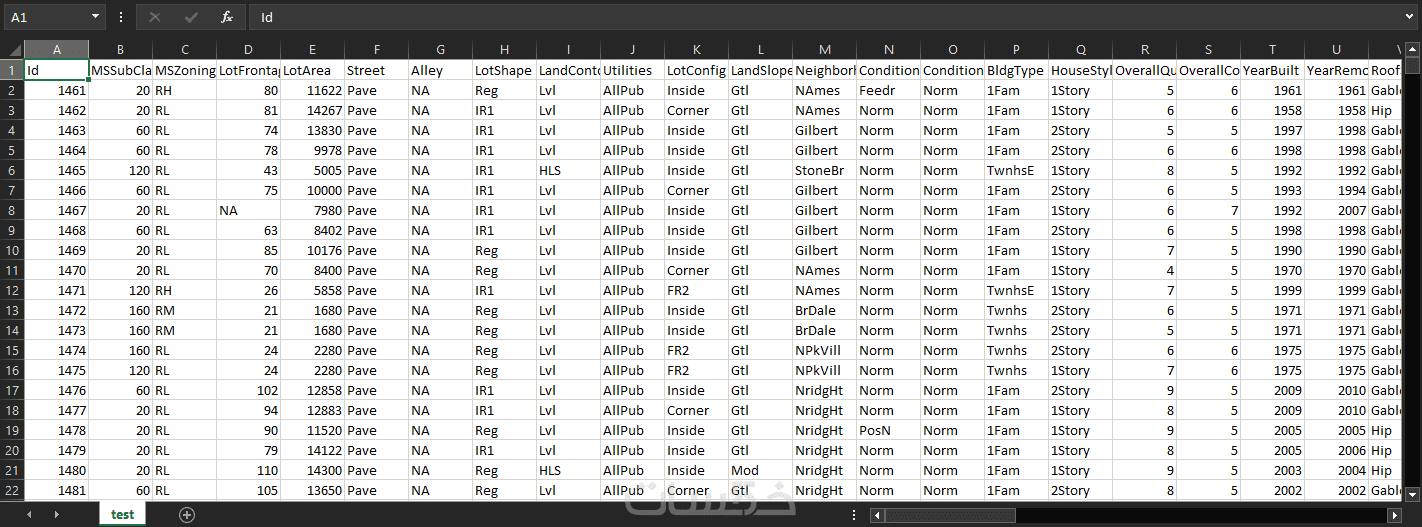
Task: Click the next sheet navigation arrow
Action: (56, 514)
